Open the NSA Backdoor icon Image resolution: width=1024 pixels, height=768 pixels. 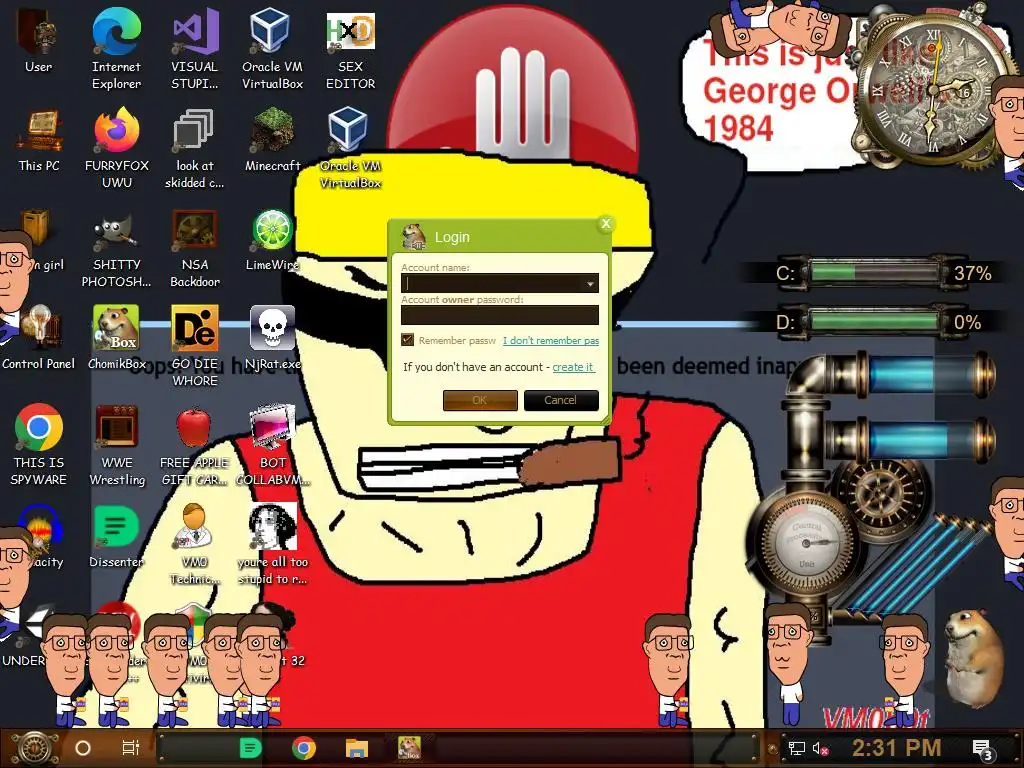tap(195, 248)
